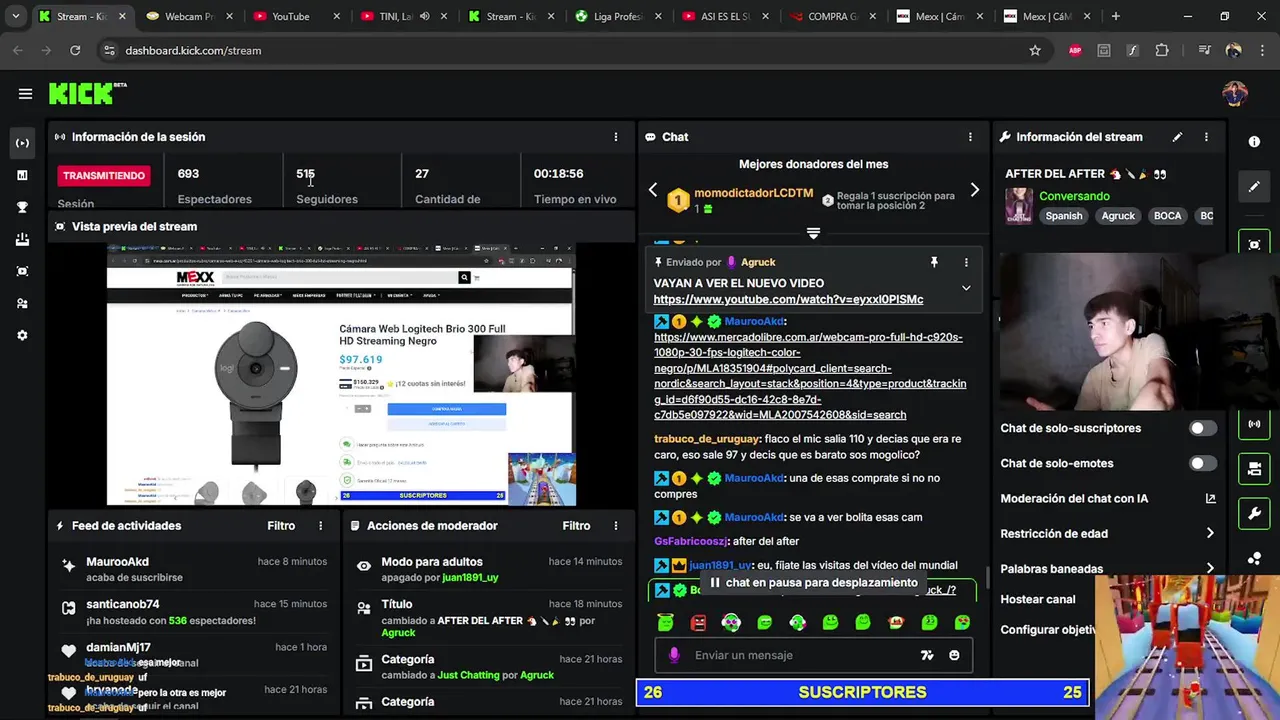Viewport: 1280px width, 720px height.
Task: Click the stream preview thumbnail
Action: 341,374
